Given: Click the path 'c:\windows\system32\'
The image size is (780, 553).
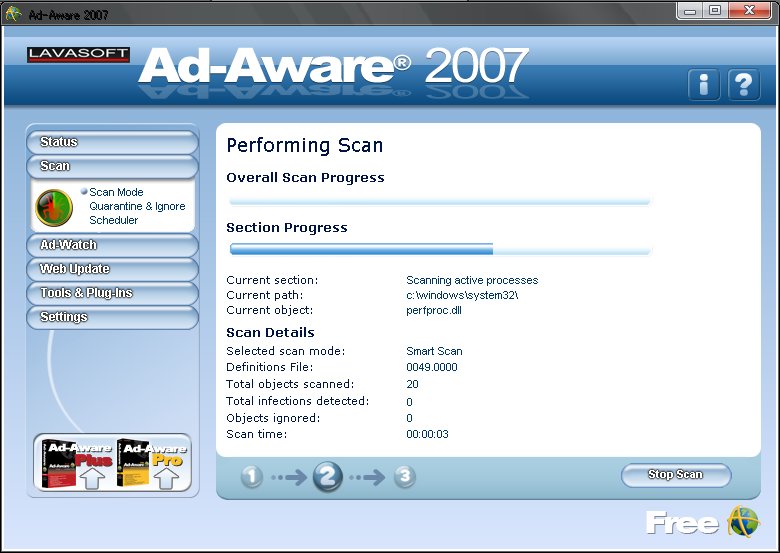Looking at the screenshot, I should tap(462, 295).
